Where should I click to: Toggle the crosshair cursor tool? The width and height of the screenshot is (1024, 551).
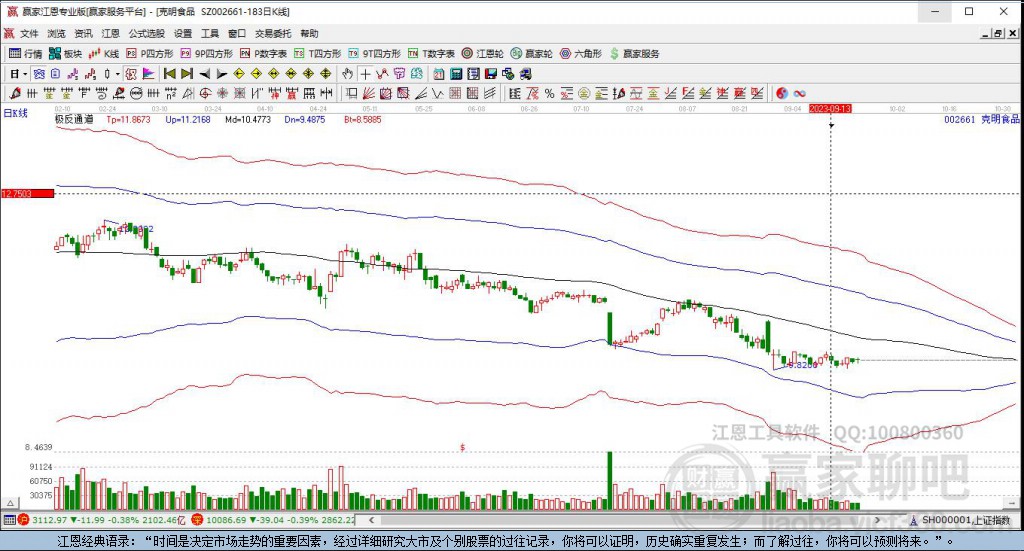[365, 74]
